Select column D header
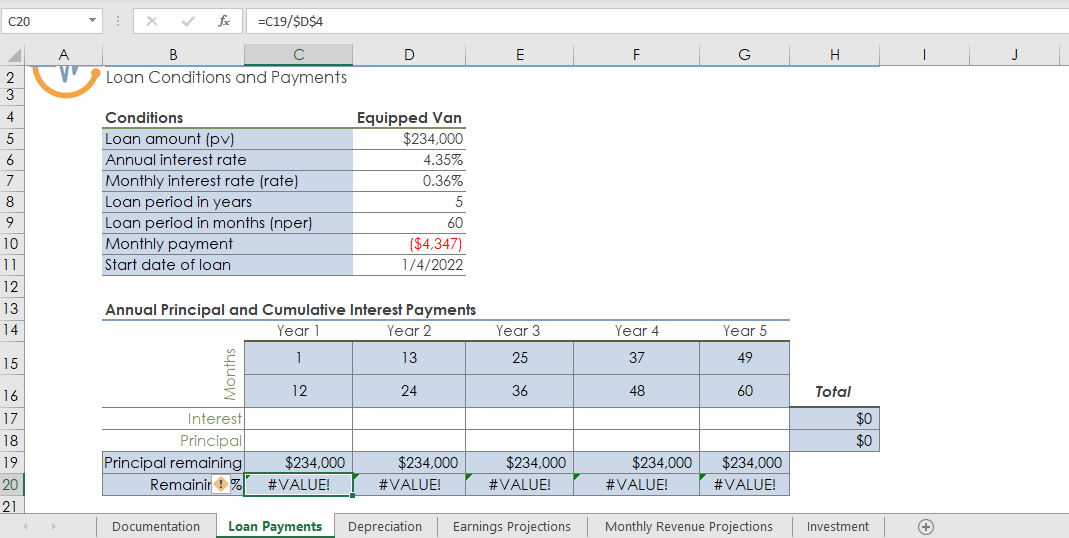This screenshot has height=538, width=1069. click(x=409, y=55)
